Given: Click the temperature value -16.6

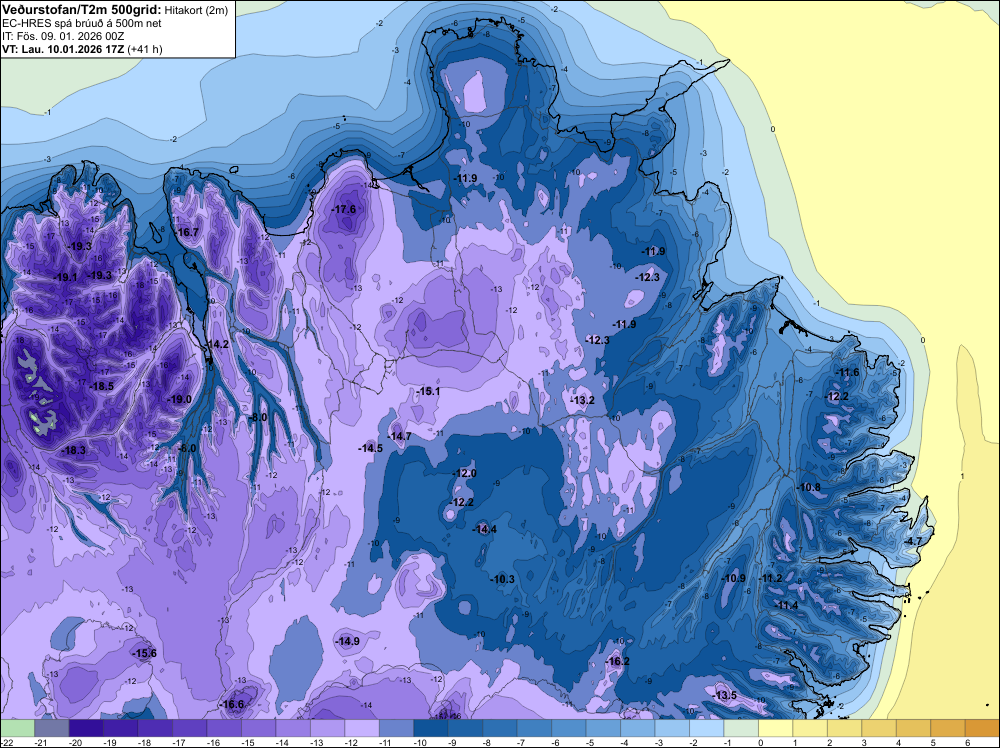Looking at the screenshot, I should (232, 704).
